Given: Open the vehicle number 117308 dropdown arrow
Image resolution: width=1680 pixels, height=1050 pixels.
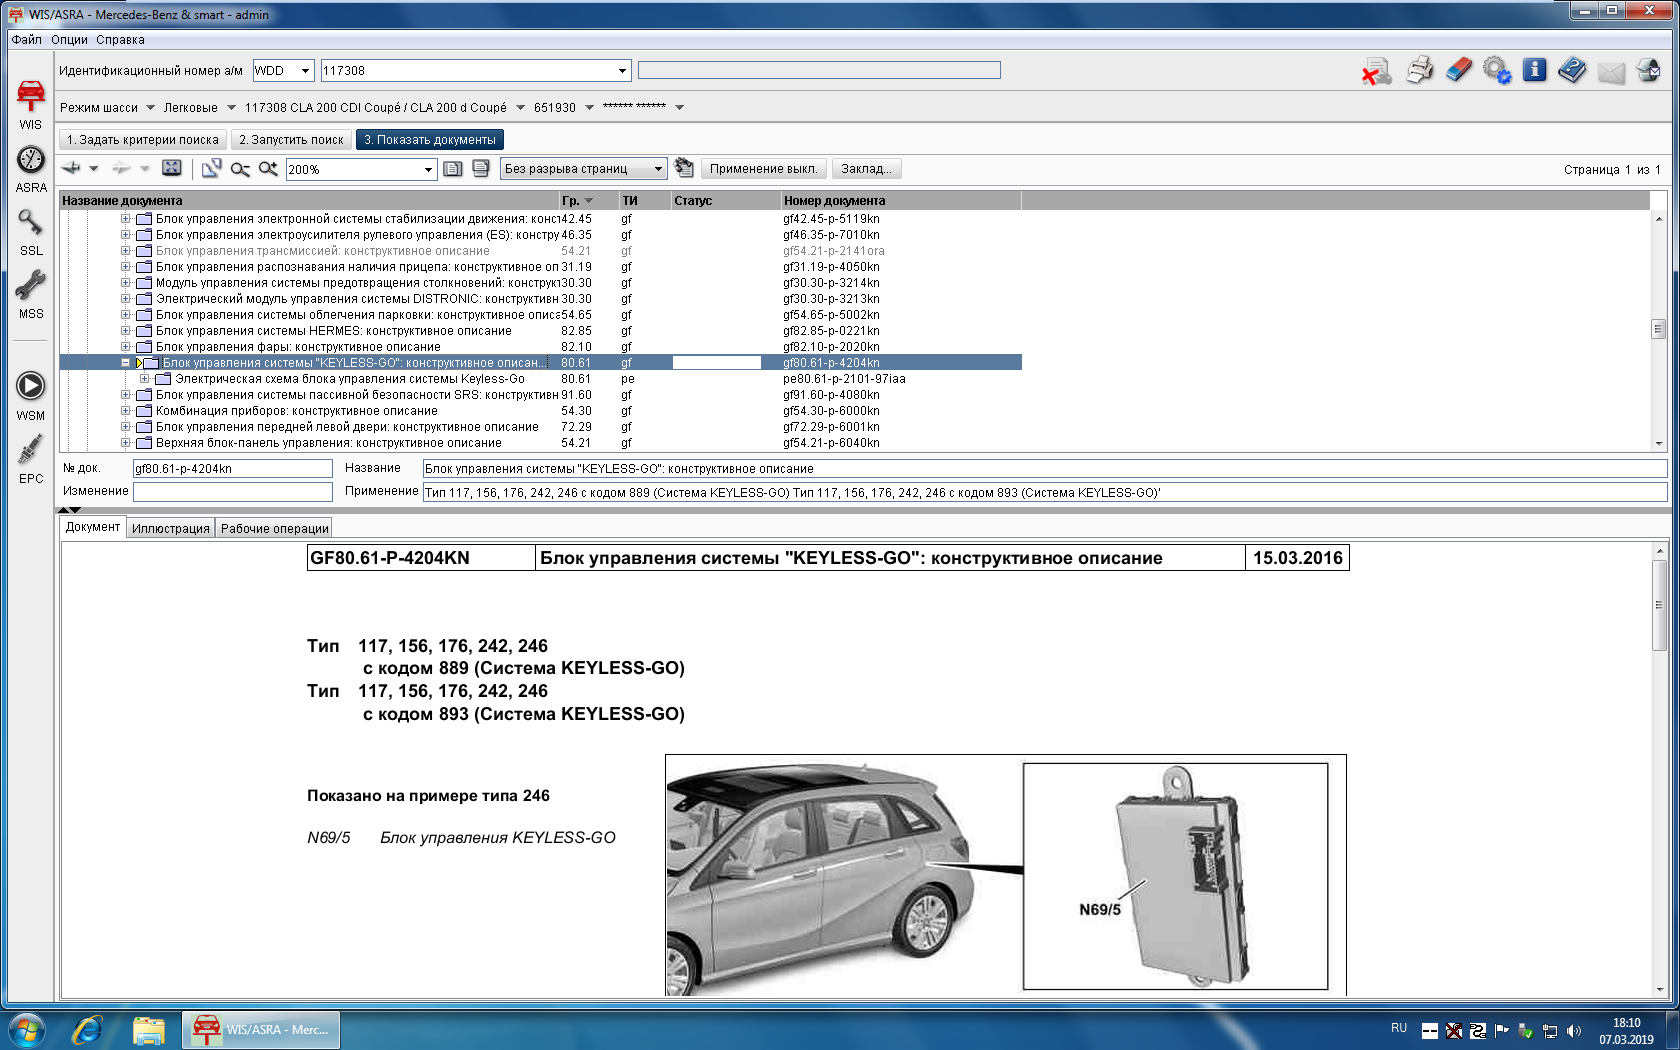Looking at the screenshot, I should point(622,71).
